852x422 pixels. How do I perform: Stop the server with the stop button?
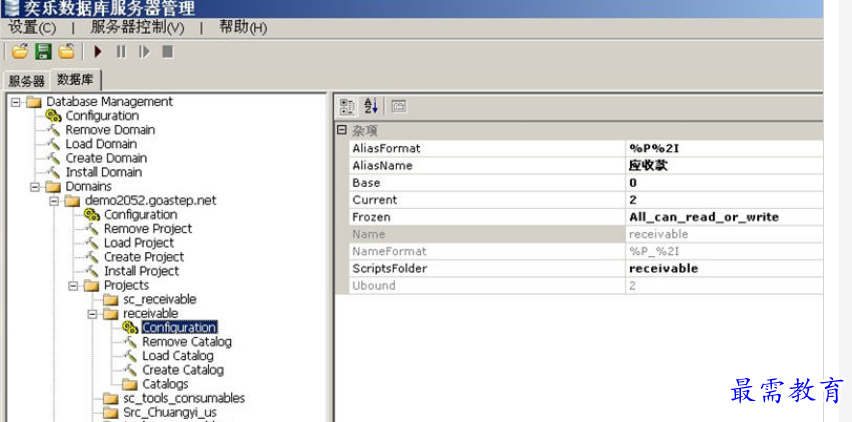click(167, 52)
